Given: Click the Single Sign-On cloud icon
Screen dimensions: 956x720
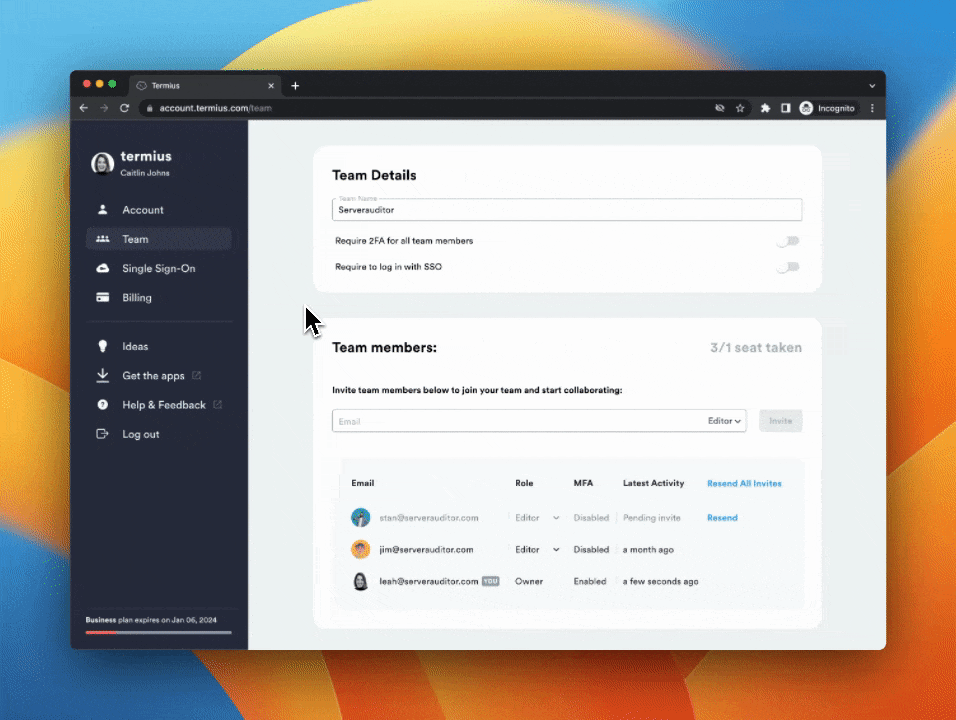Looking at the screenshot, I should [102, 268].
